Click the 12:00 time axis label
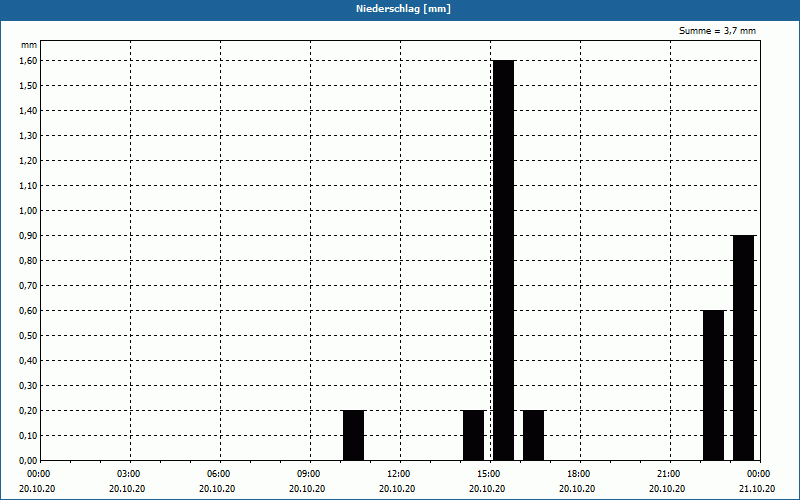 (x=398, y=474)
